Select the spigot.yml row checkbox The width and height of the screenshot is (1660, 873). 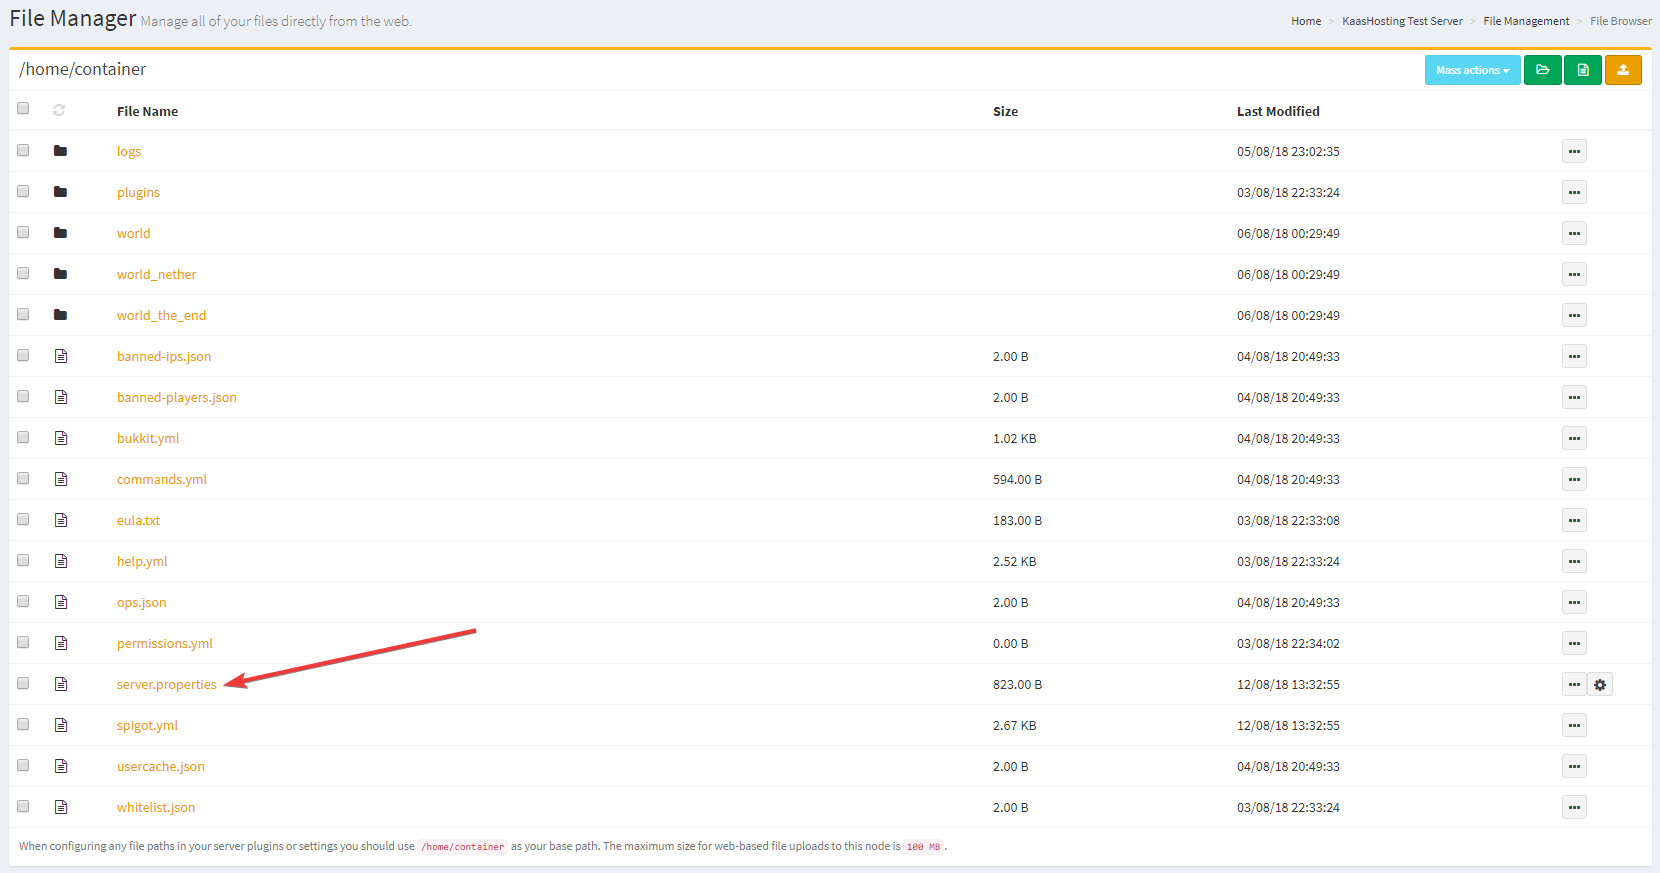23,724
